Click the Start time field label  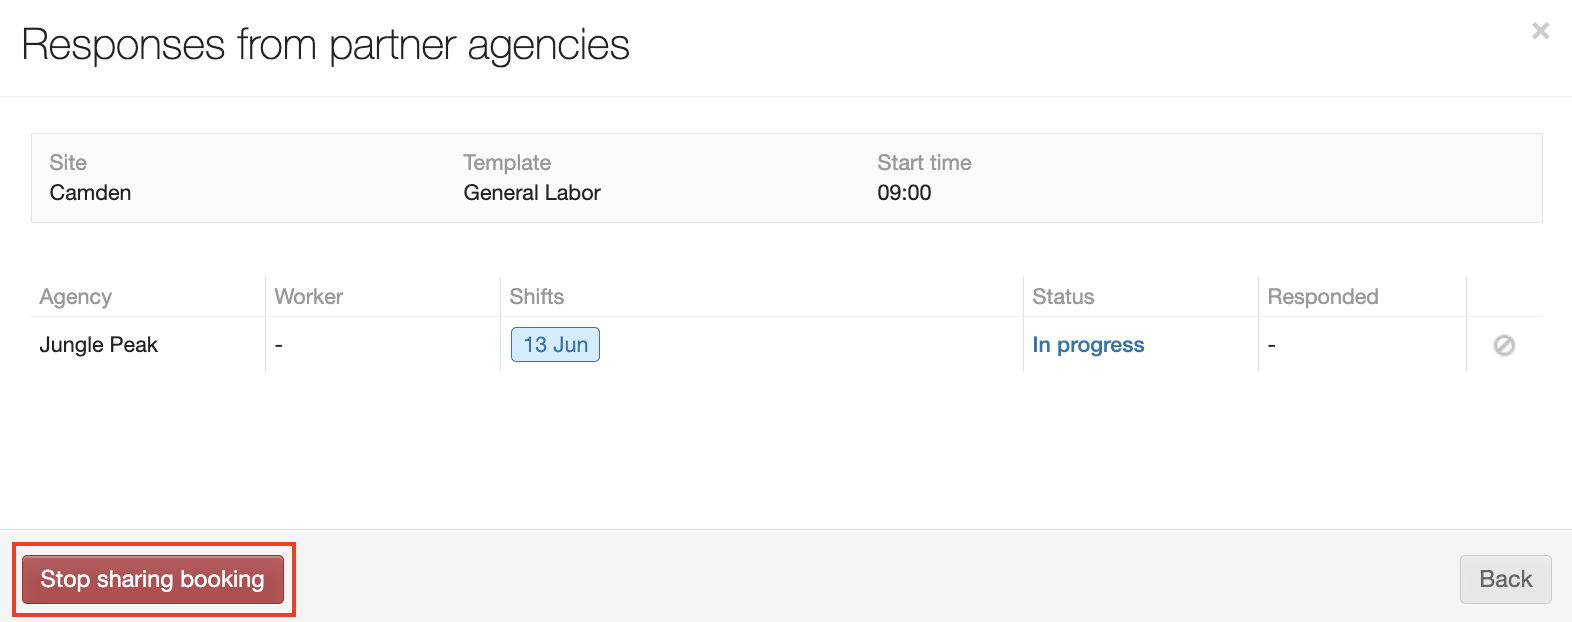click(x=924, y=163)
